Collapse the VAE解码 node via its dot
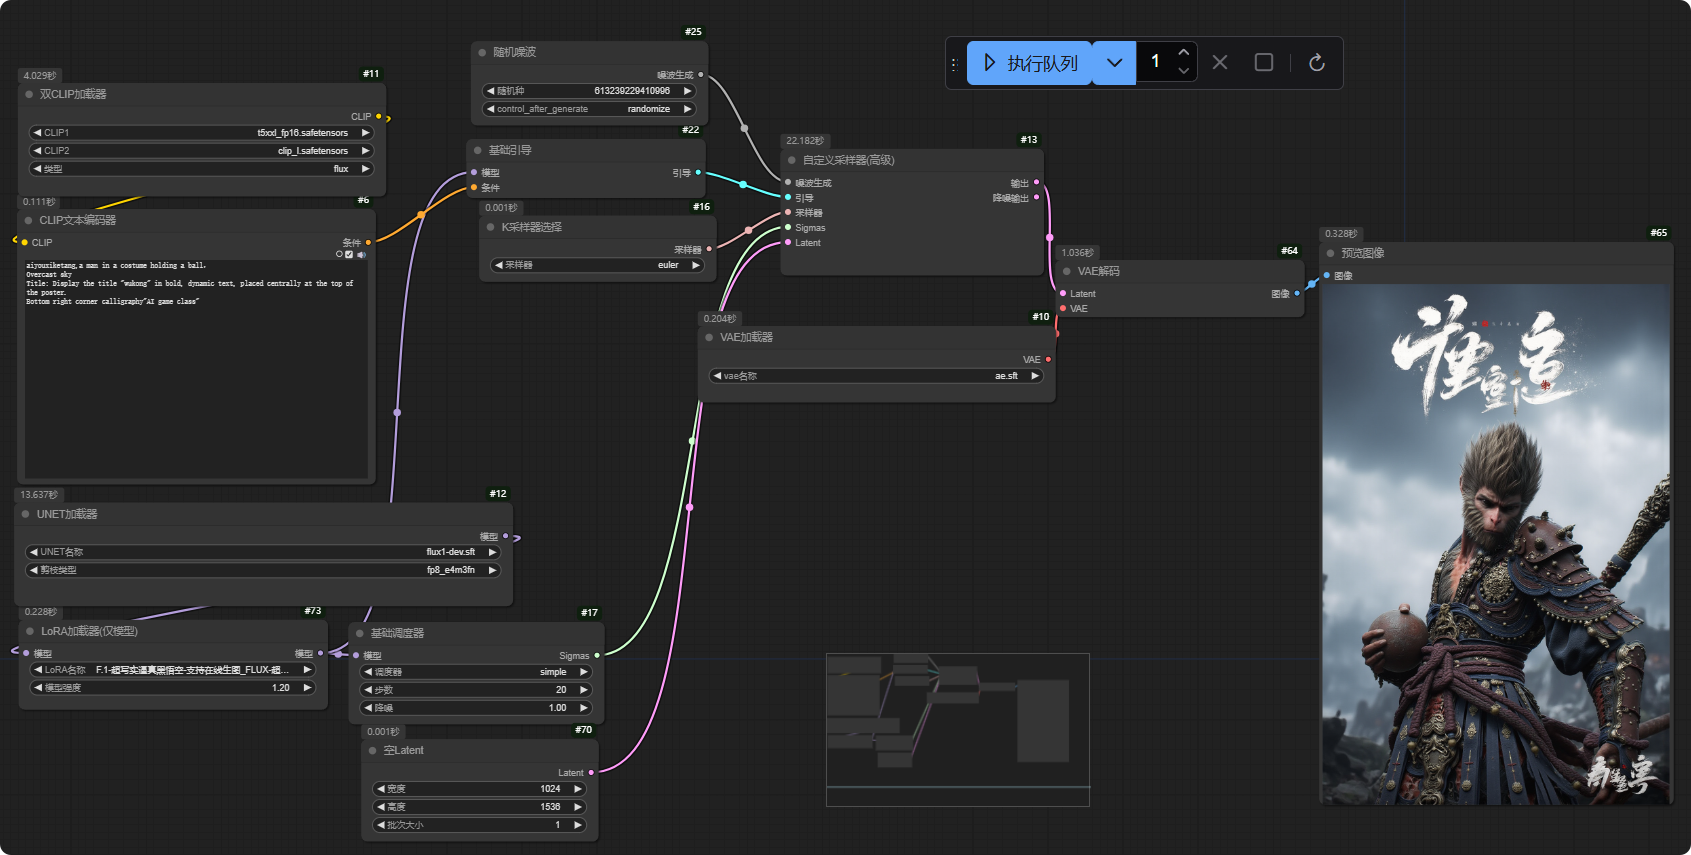The width and height of the screenshot is (1691, 855). point(1067,271)
